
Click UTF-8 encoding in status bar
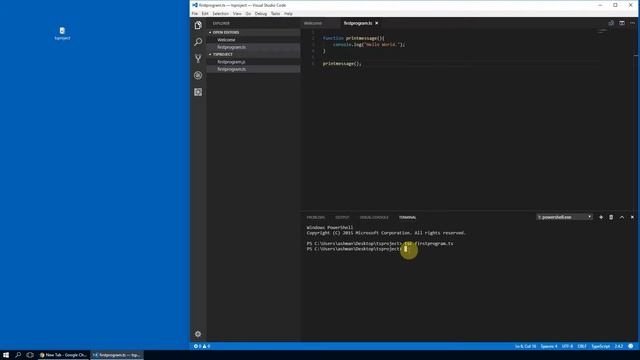tap(567, 346)
